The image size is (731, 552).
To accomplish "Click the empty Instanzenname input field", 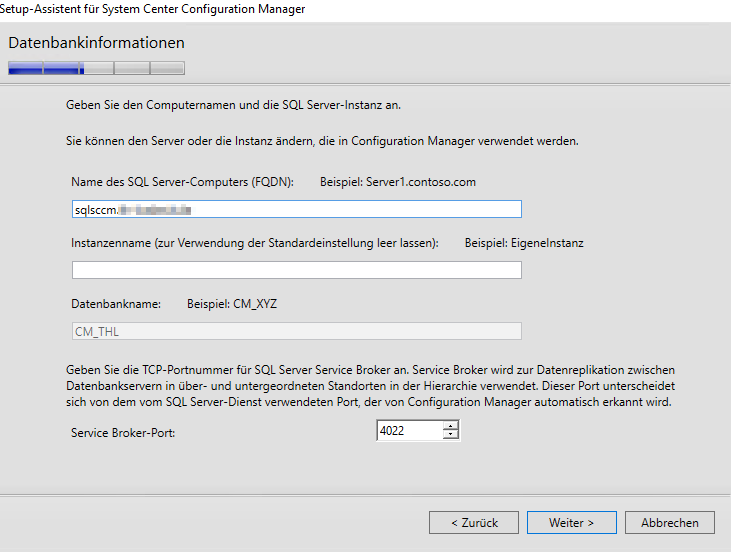I will (297, 270).
